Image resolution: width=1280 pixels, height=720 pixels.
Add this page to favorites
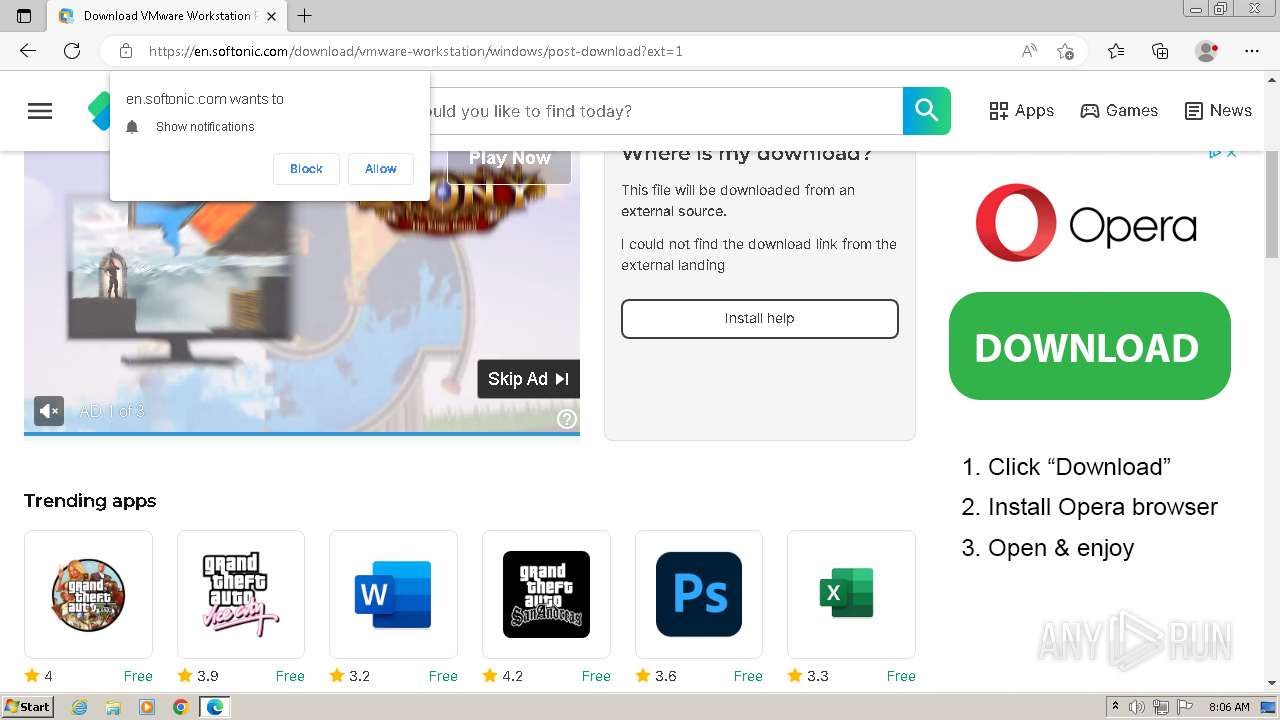pyautogui.click(x=1065, y=51)
